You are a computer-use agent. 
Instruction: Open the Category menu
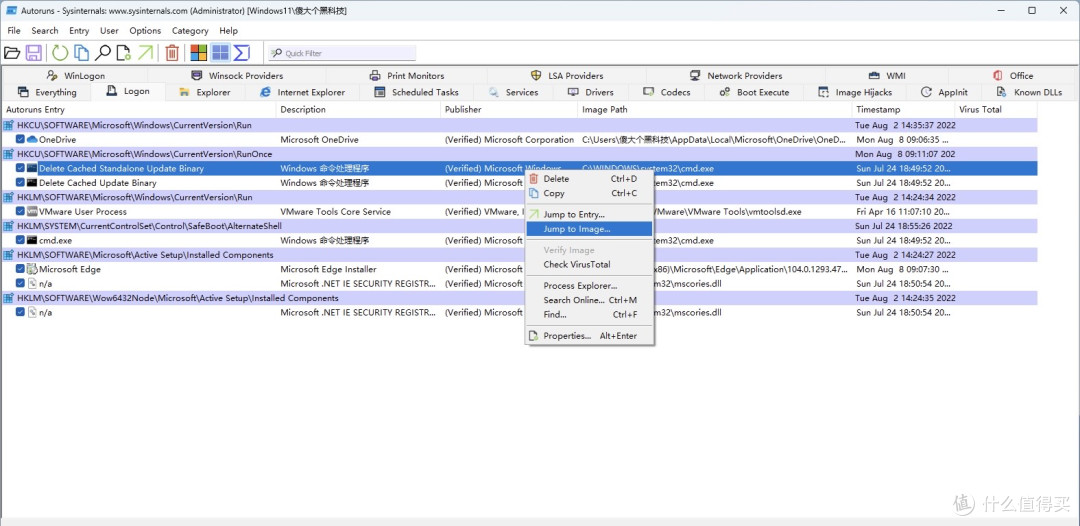tap(190, 30)
